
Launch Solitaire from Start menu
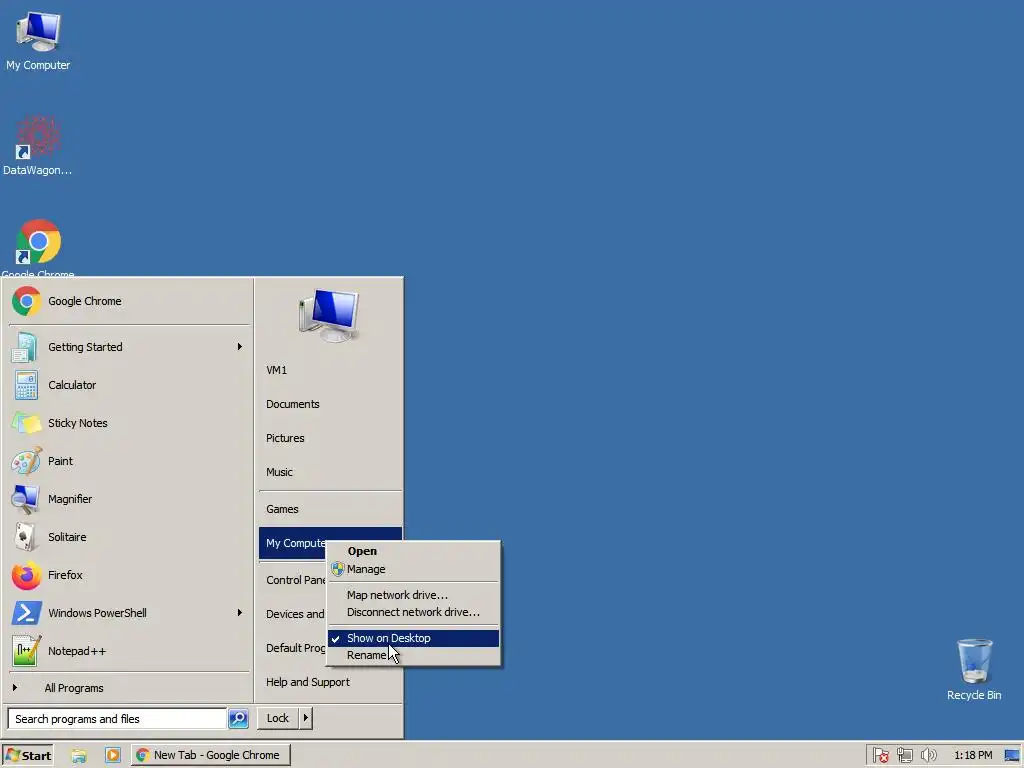click(x=129, y=537)
